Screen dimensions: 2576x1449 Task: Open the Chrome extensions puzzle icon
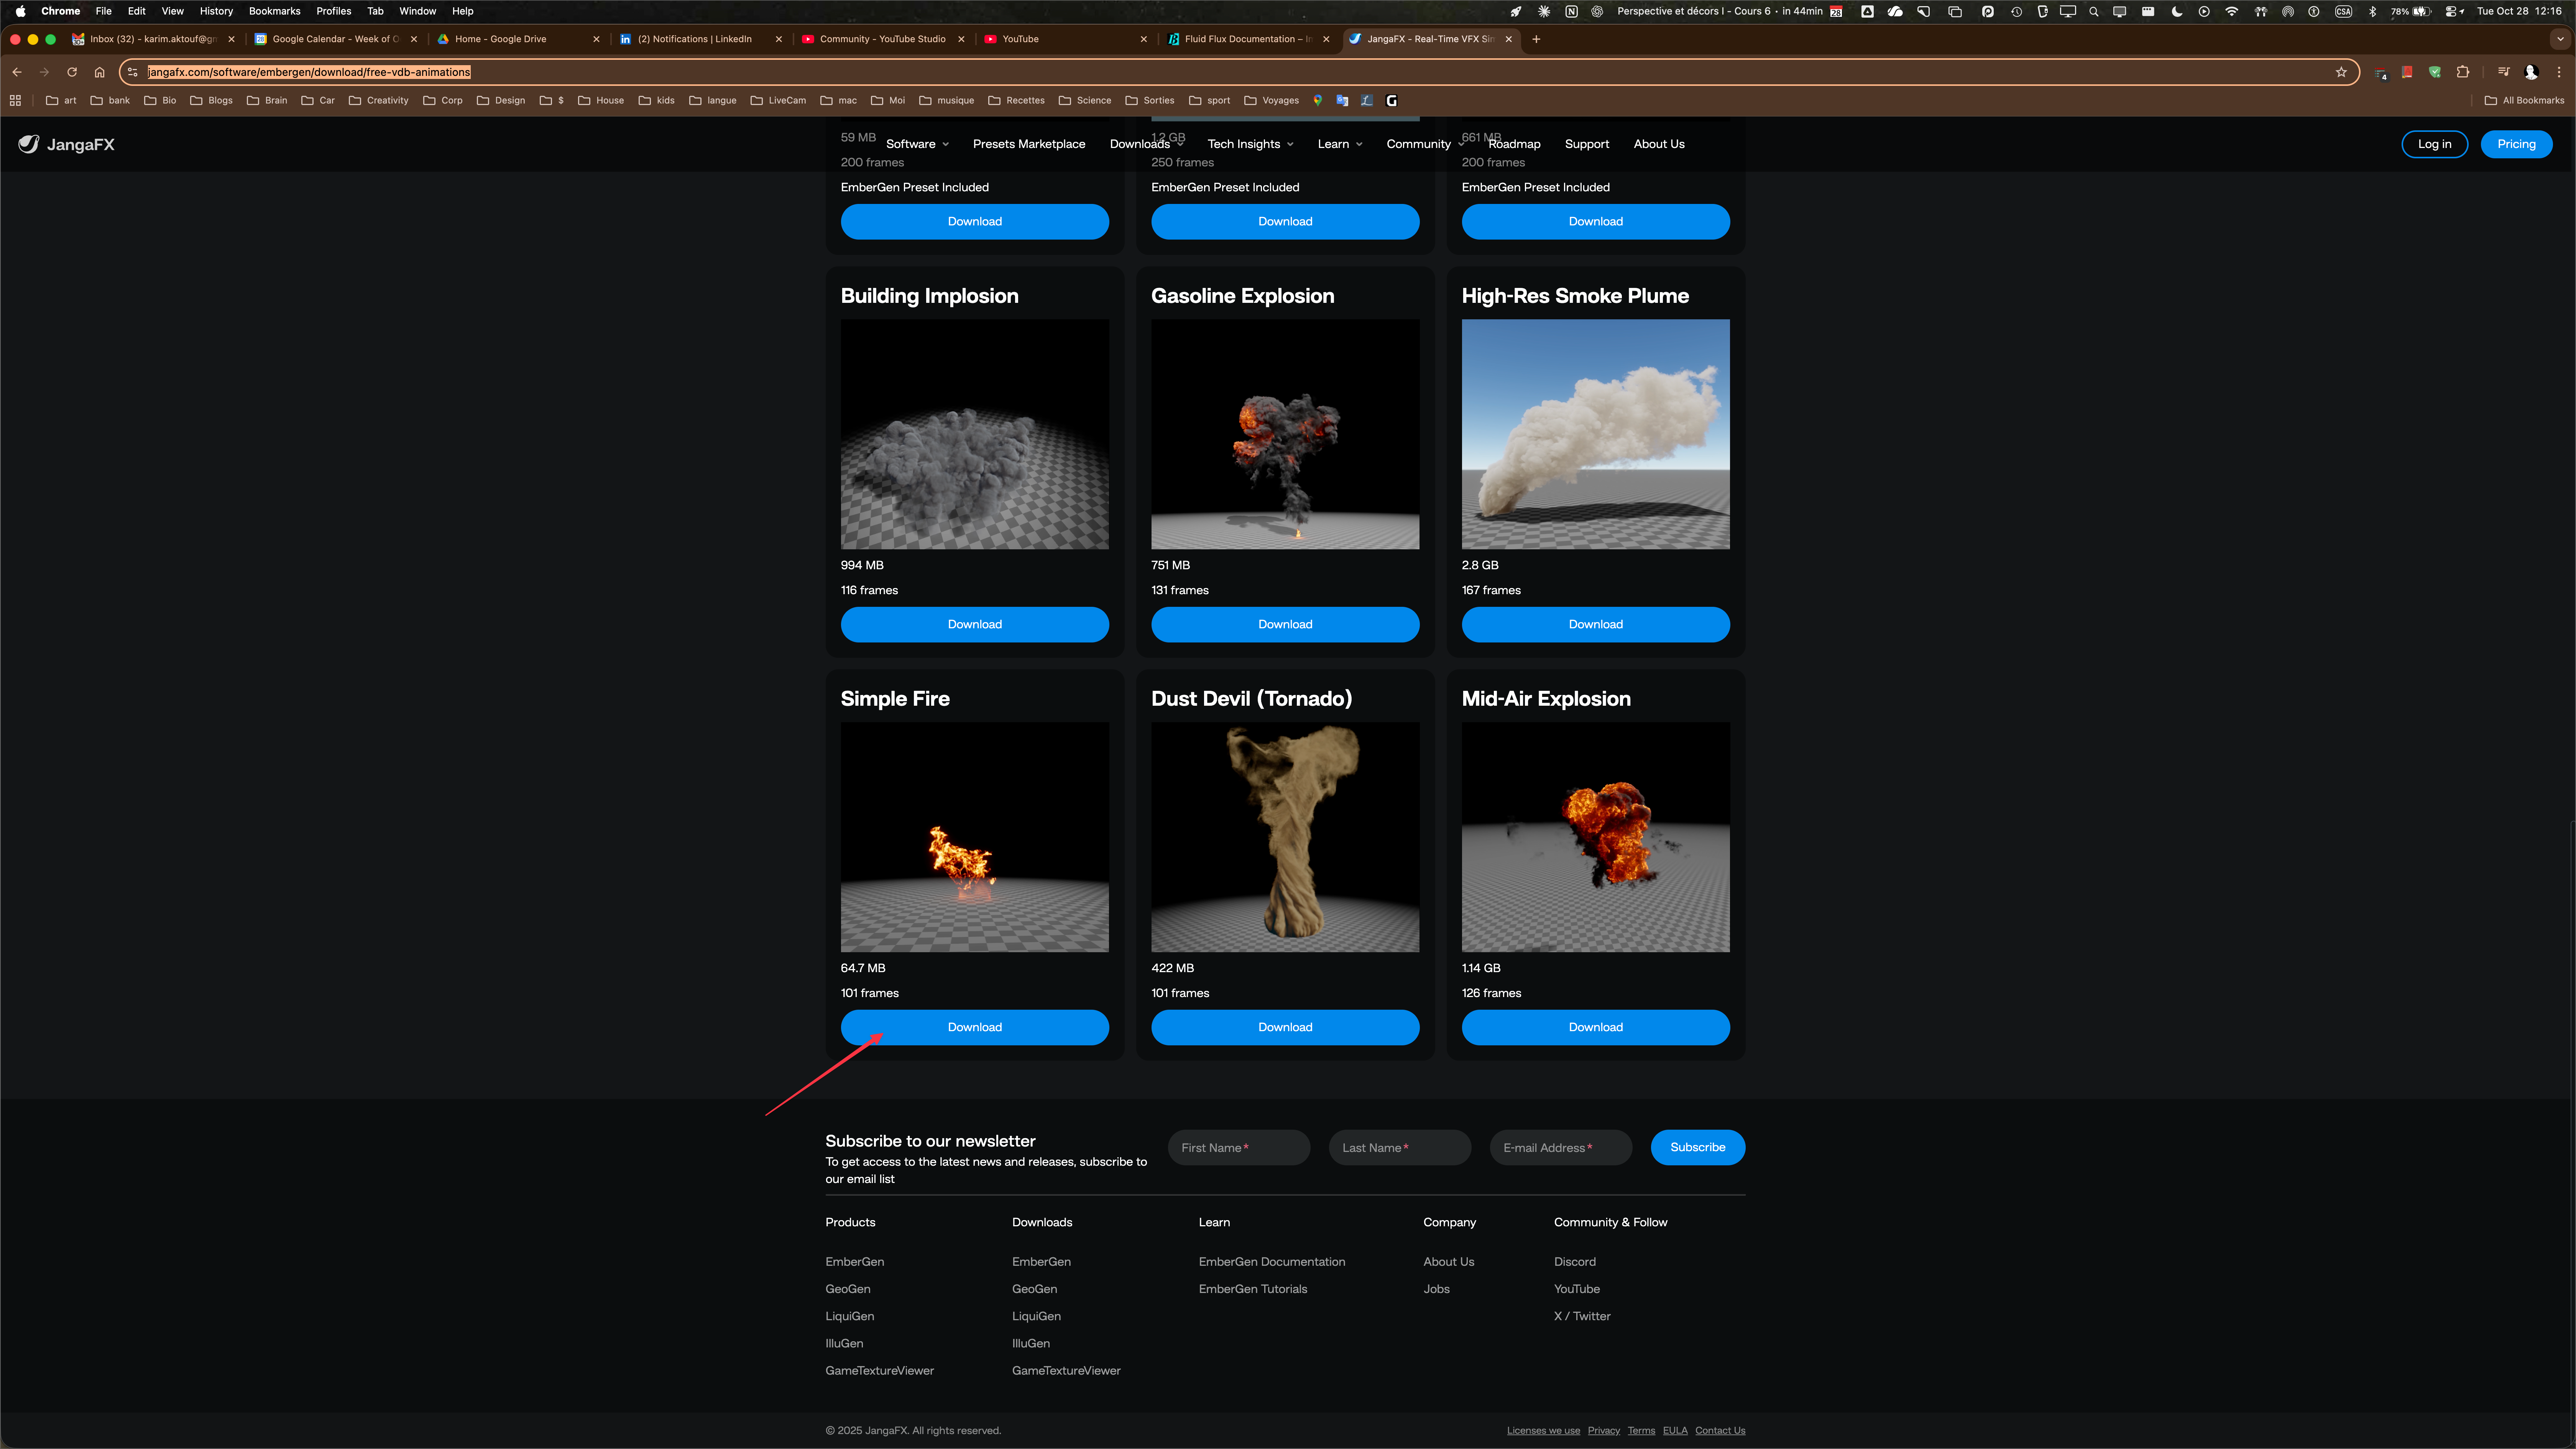[x=2463, y=72]
